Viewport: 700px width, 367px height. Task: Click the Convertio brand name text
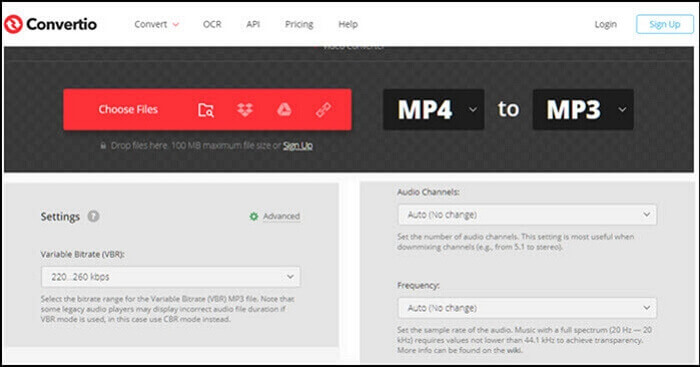click(x=61, y=24)
